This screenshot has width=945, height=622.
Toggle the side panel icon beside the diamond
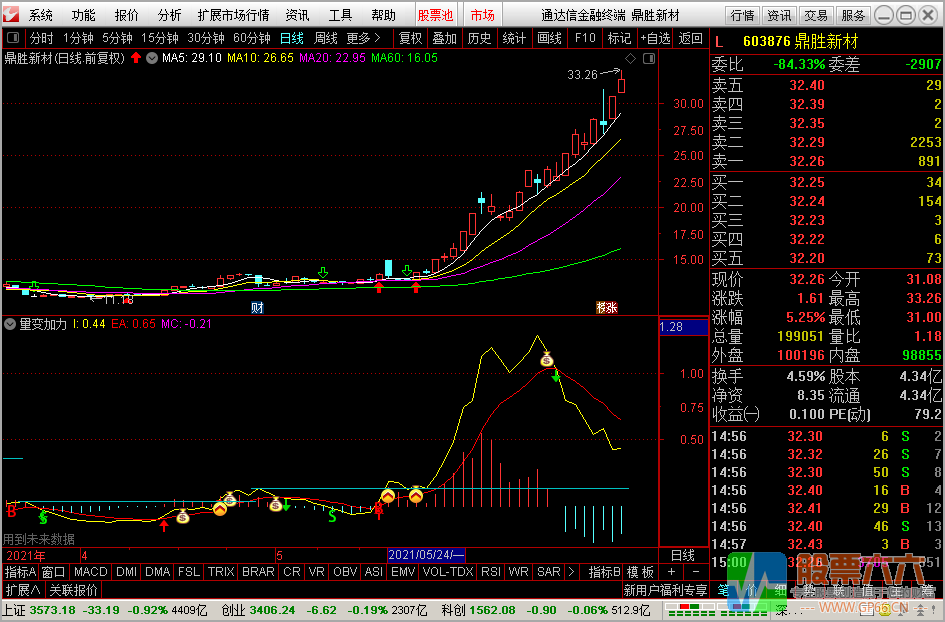click(x=648, y=58)
